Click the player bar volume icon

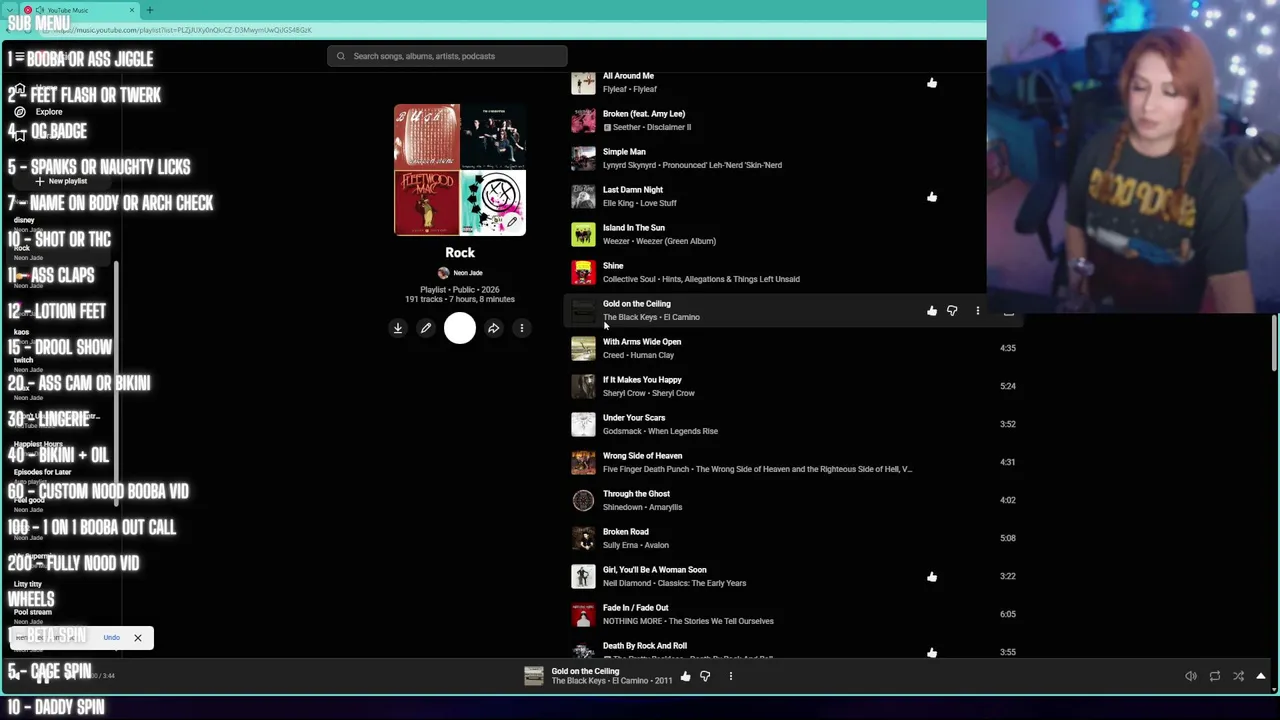(x=1191, y=677)
